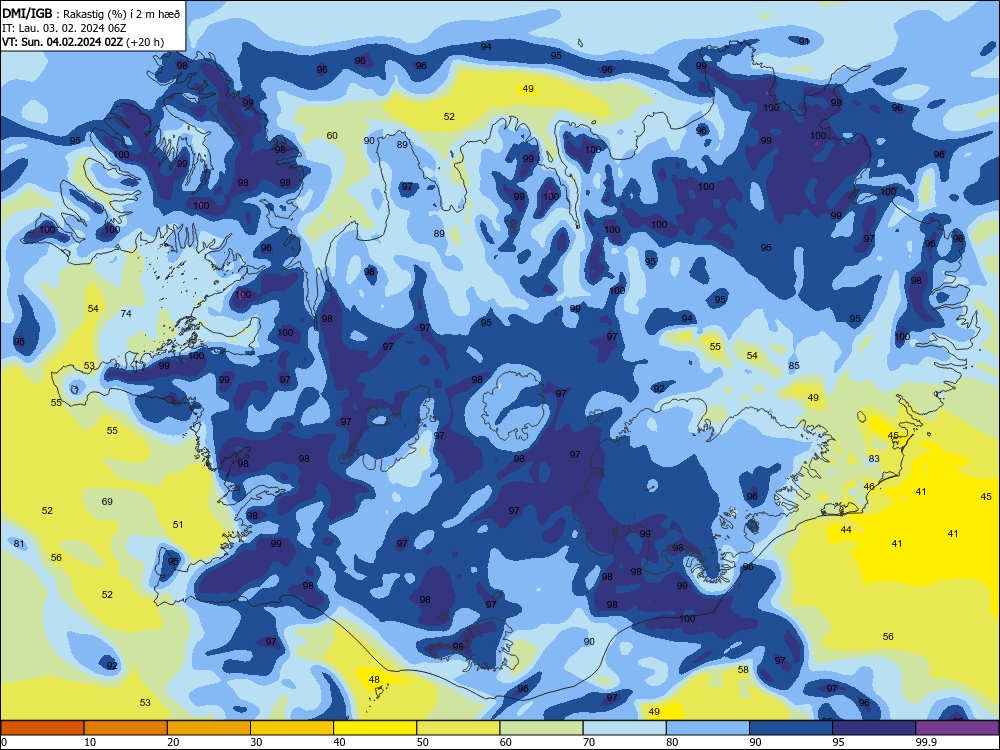Click the humidity value '83' on the map
The height and width of the screenshot is (750, 1000).
(874, 458)
